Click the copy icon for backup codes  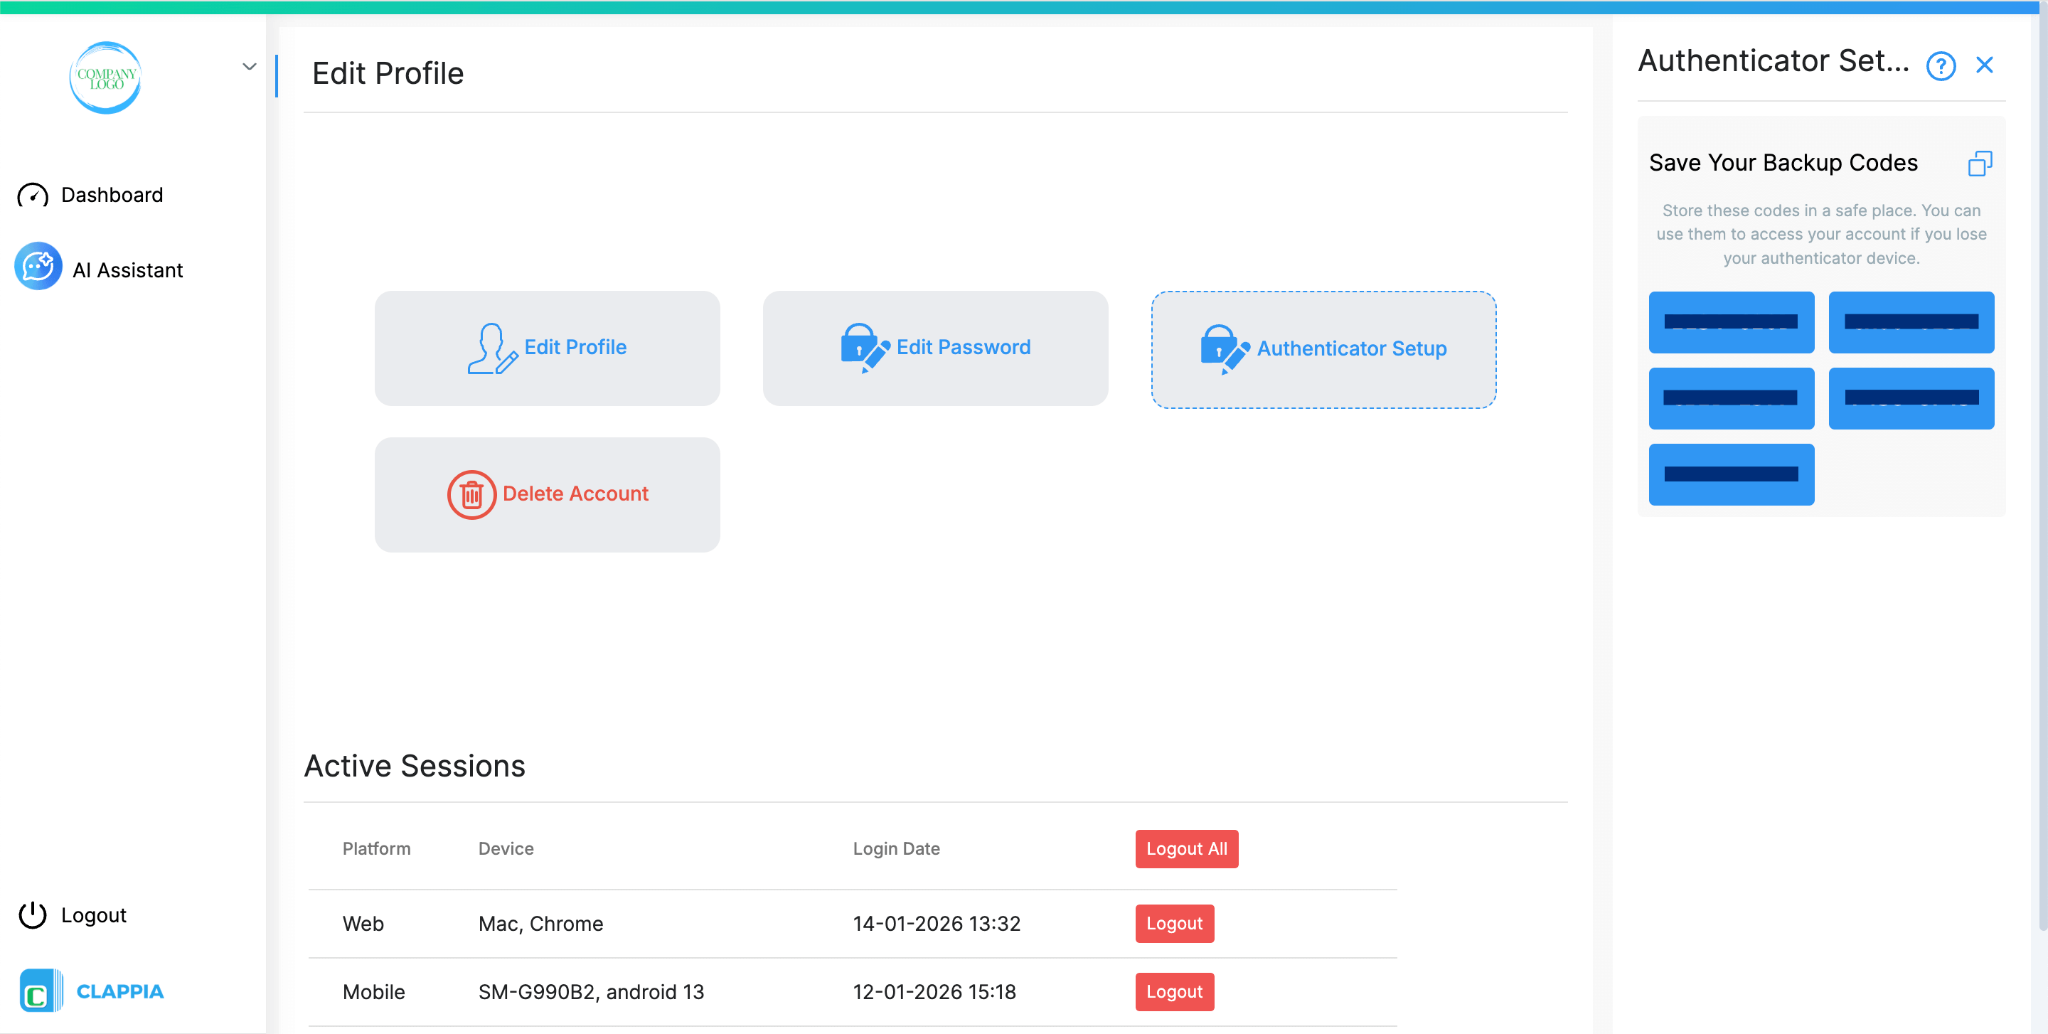click(x=1980, y=163)
